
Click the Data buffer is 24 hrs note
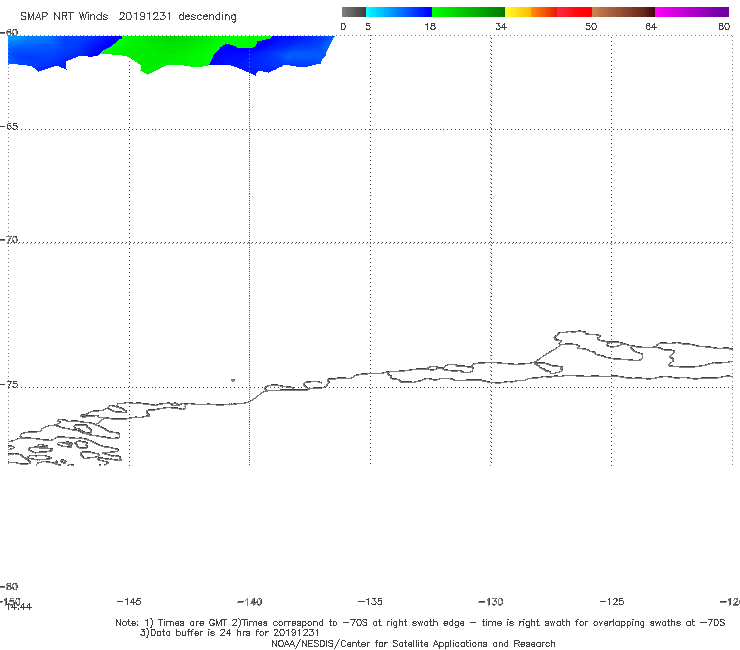[x=229, y=633]
